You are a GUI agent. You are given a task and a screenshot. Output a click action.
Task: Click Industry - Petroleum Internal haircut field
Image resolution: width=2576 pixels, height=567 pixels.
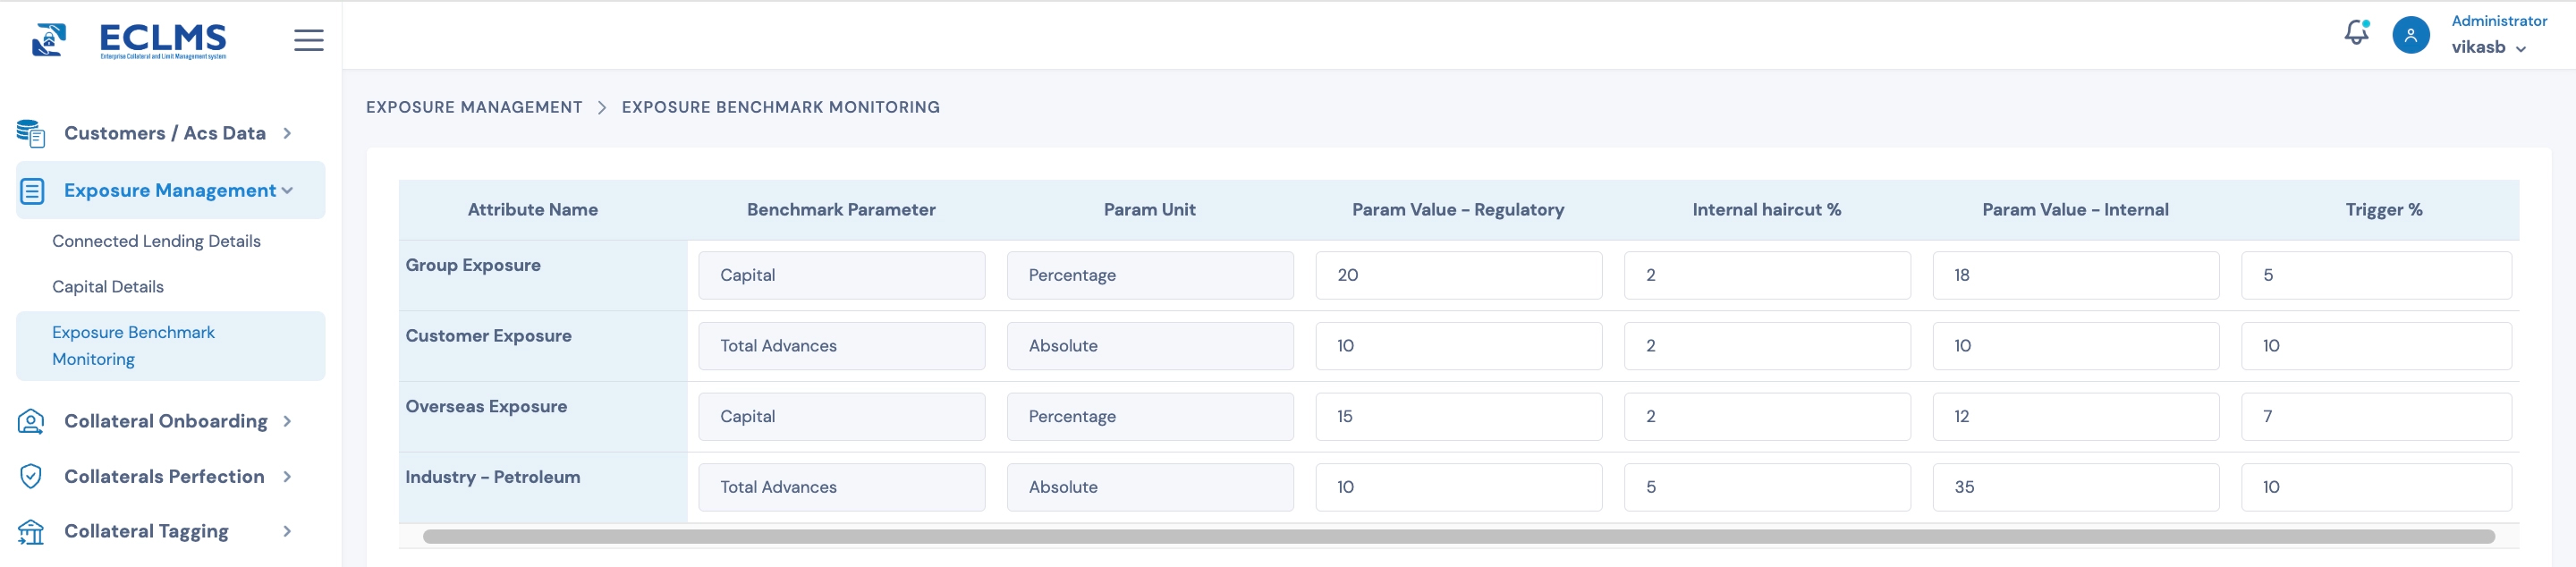[x=1766, y=487]
